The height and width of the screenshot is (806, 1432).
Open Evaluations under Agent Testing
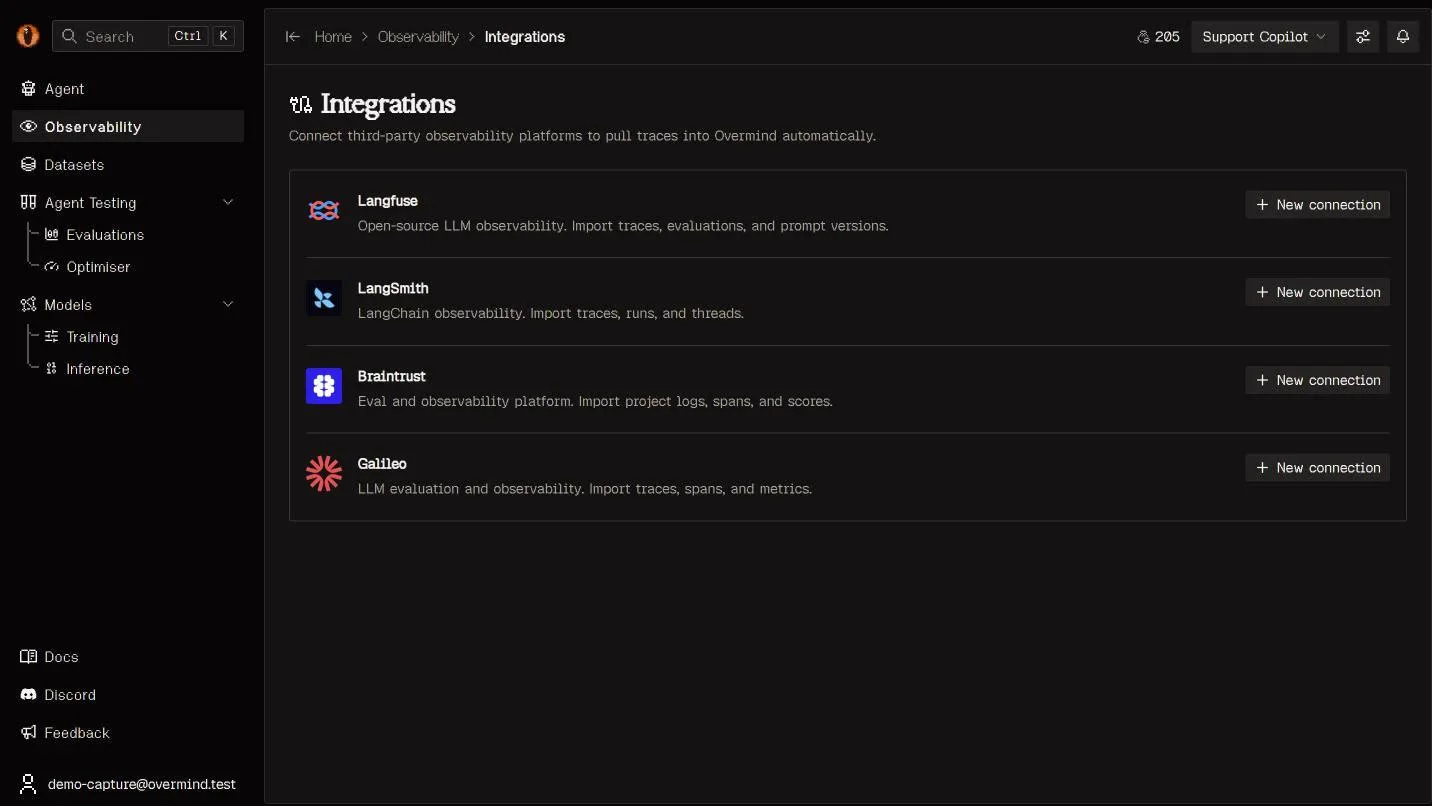tap(104, 235)
